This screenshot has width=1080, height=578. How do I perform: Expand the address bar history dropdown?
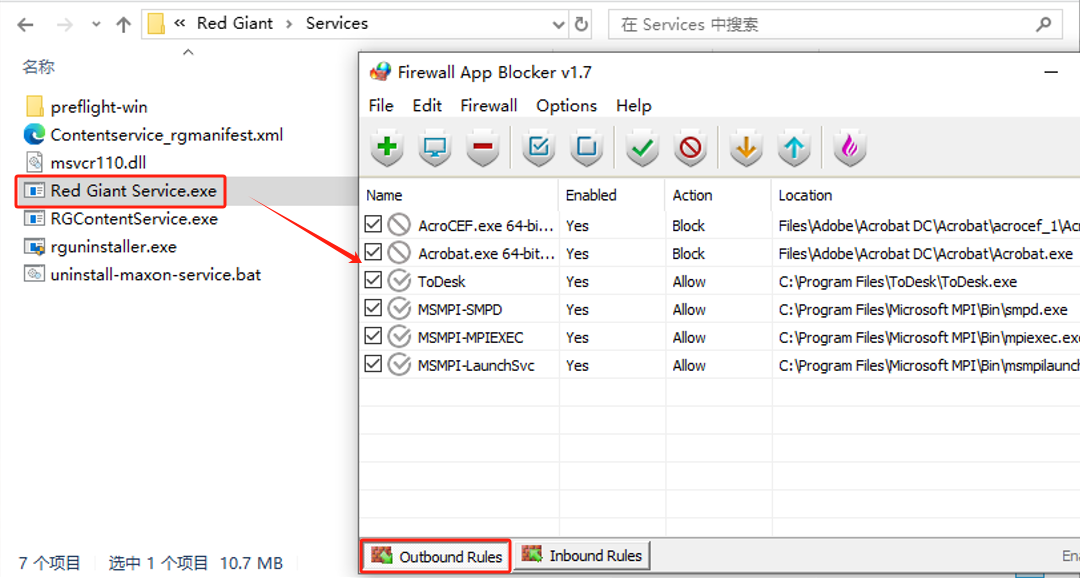(559, 24)
